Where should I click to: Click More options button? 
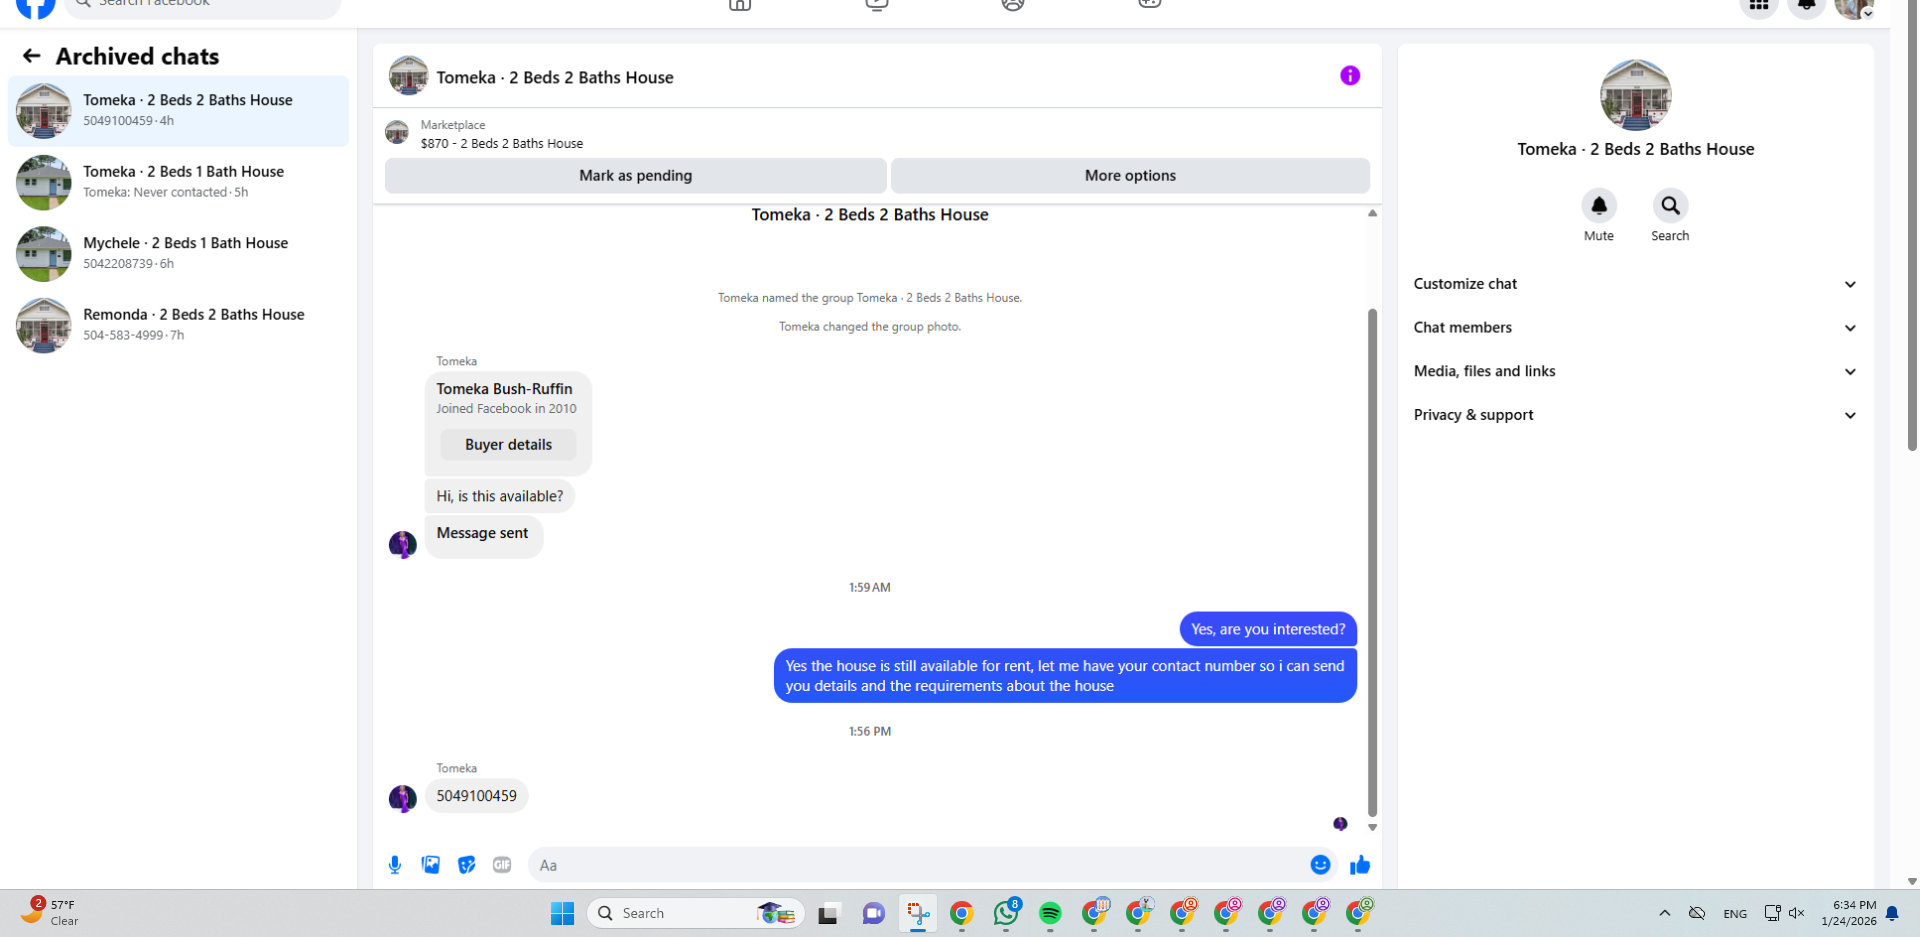pyautogui.click(x=1130, y=176)
